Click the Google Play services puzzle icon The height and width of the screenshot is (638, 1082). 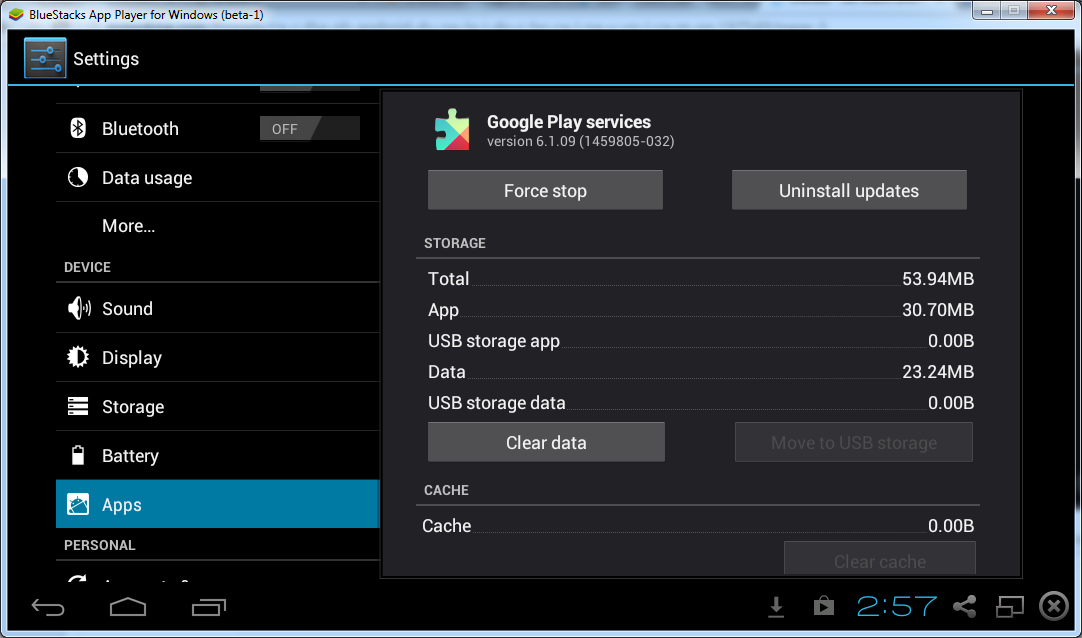pyautogui.click(x=452, y=130)
